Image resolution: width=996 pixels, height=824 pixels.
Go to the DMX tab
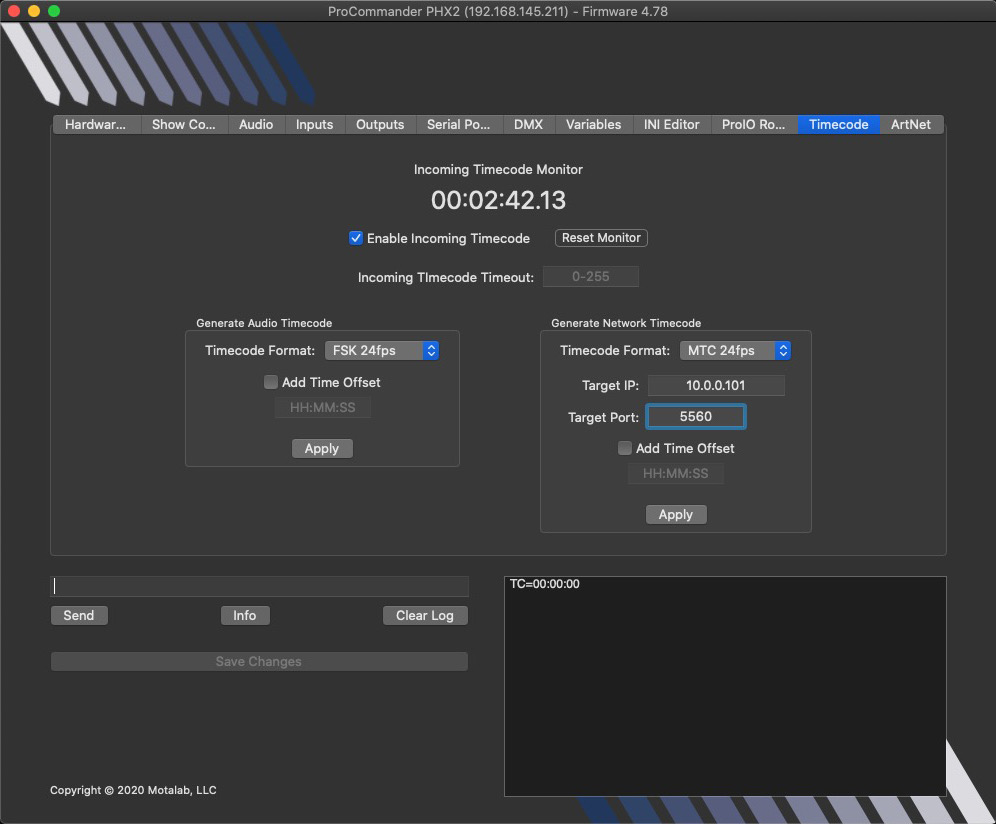click(528, 125)
